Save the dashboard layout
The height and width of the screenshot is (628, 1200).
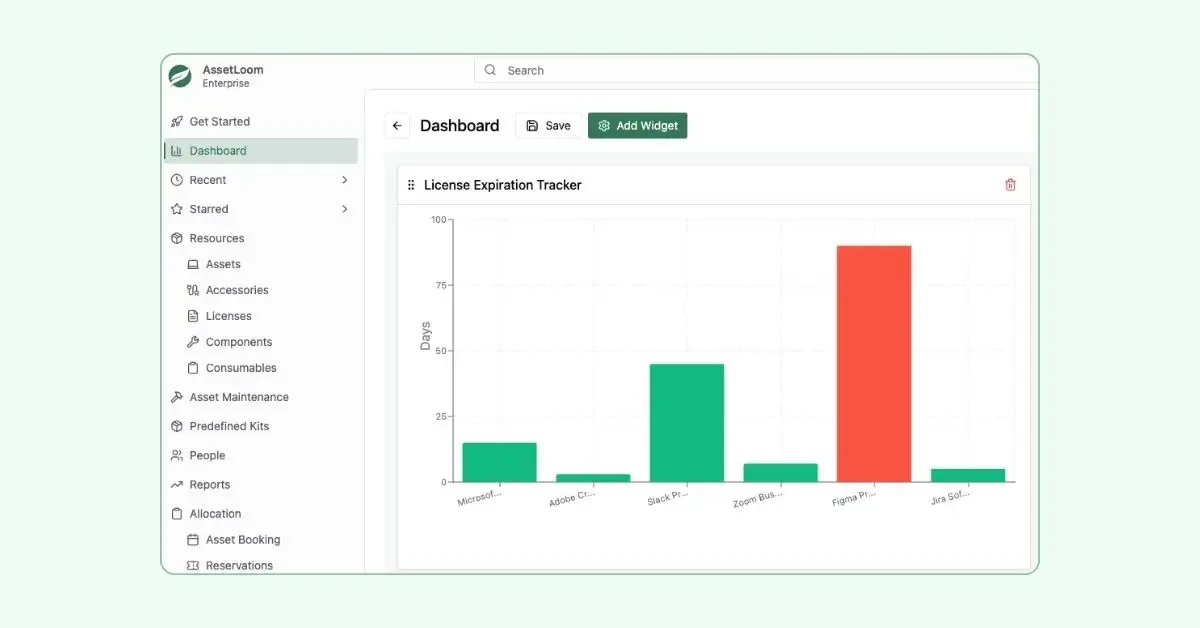click(x=548, y=126)
